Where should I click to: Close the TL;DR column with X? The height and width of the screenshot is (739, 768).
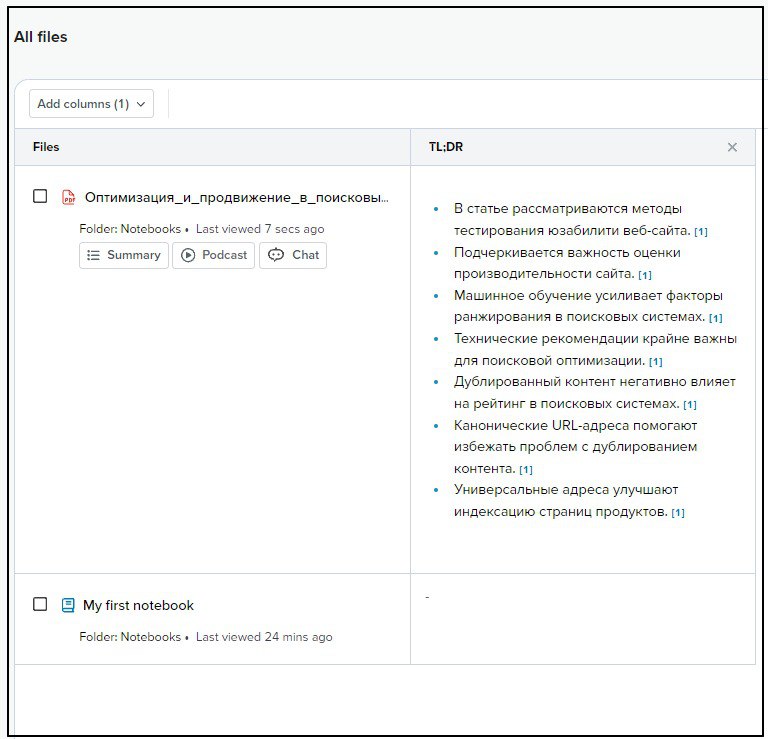pos(732,147)
